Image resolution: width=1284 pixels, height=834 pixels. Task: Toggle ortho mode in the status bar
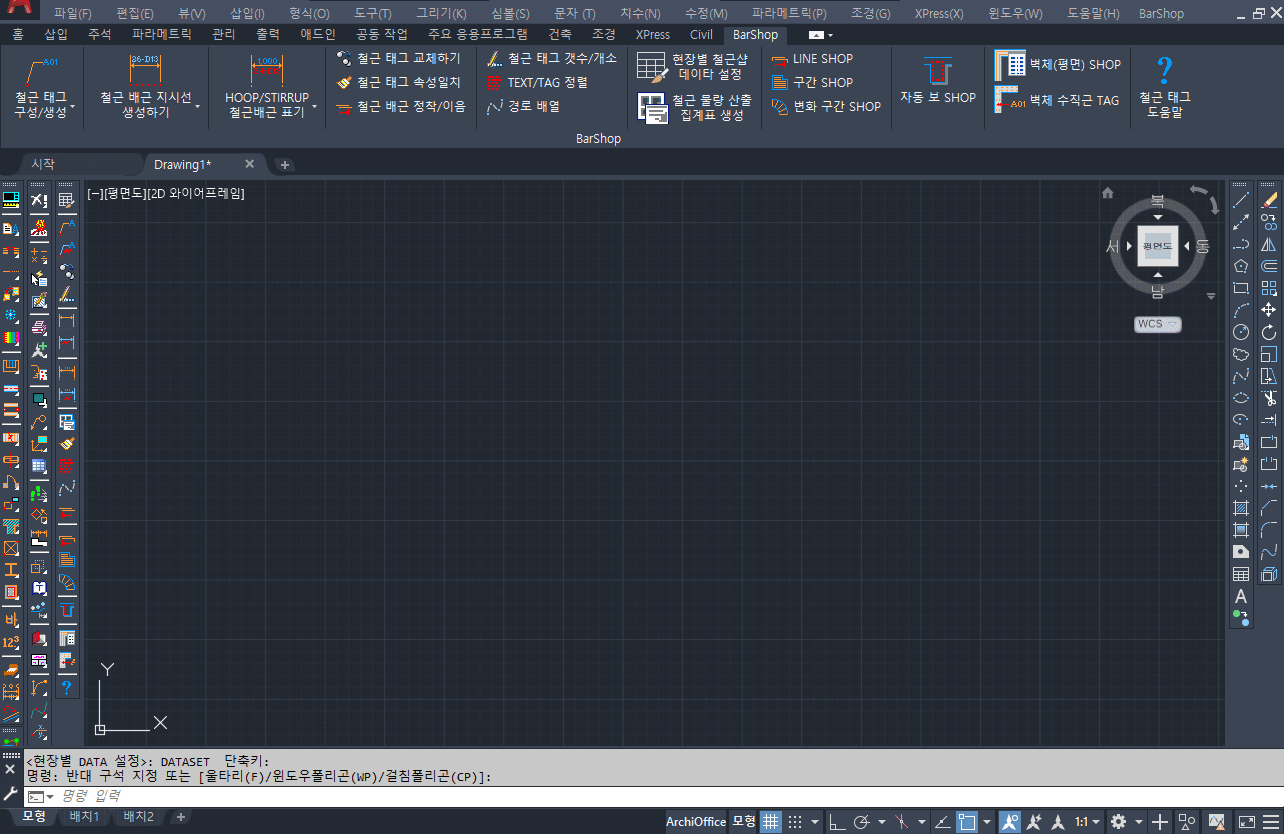pos(835,822)
